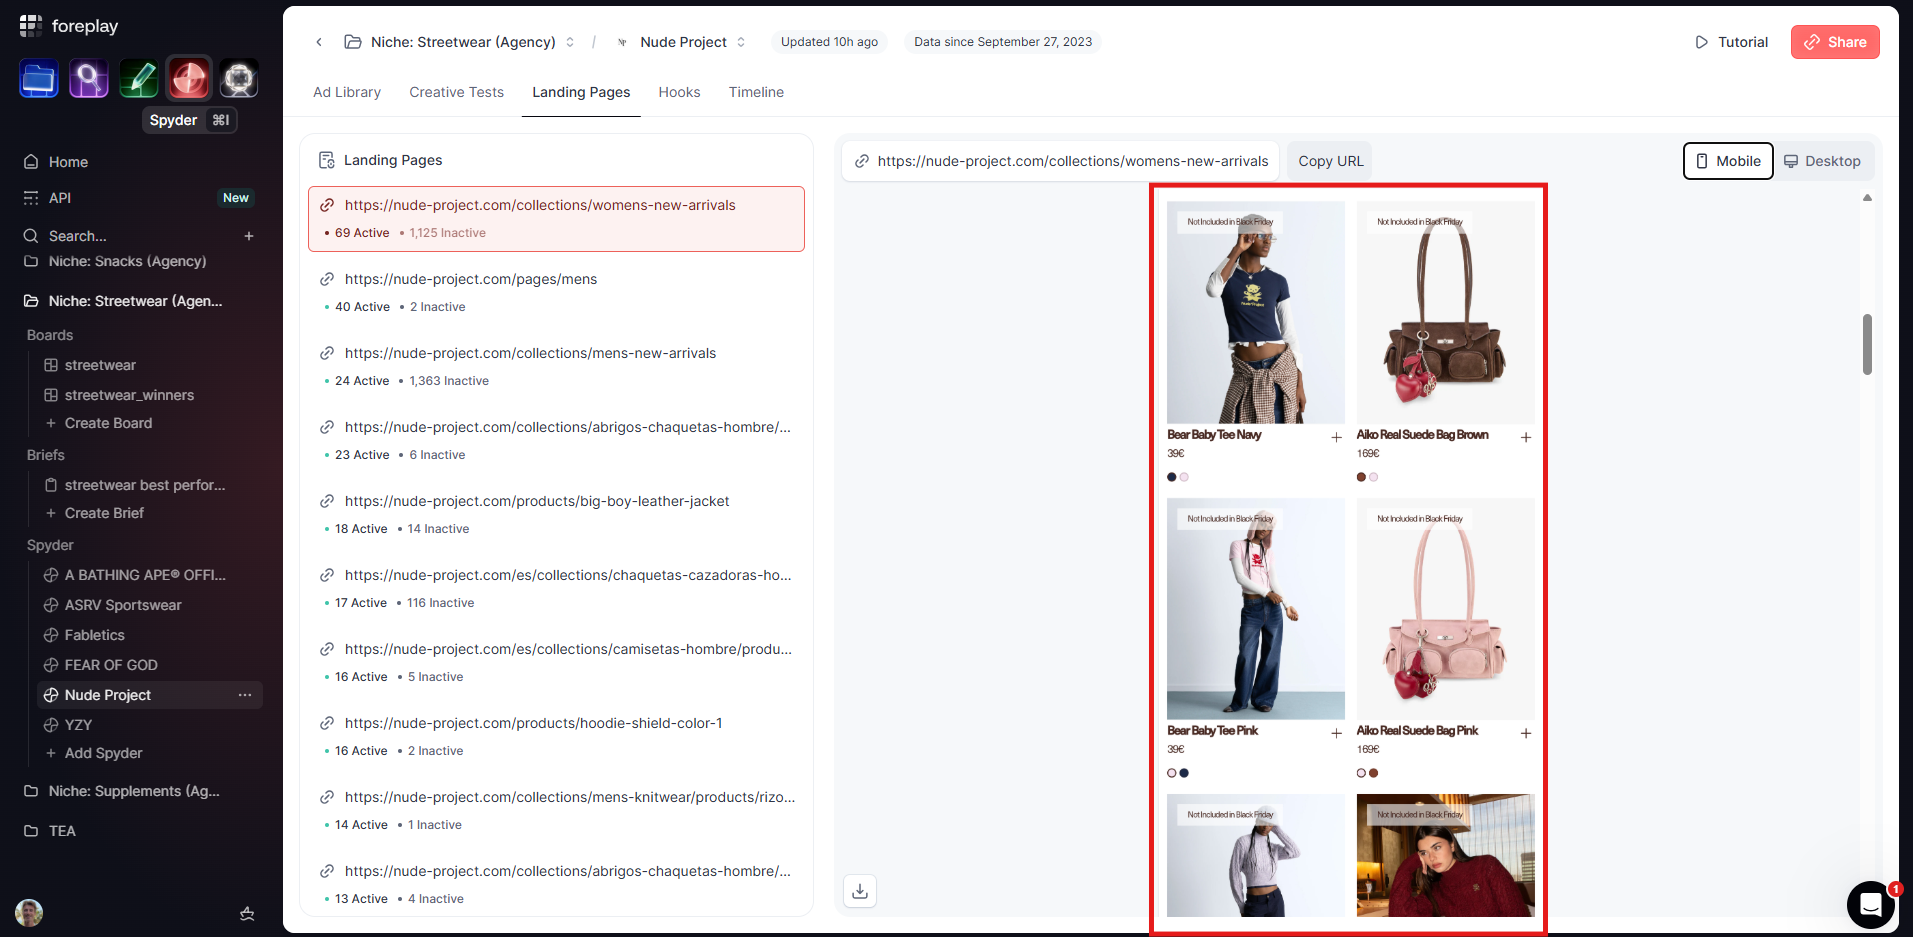This screenshot has height=937, width=1913.
Task: Open Niche: Snacks (Agency) folder
Action: 127,261
